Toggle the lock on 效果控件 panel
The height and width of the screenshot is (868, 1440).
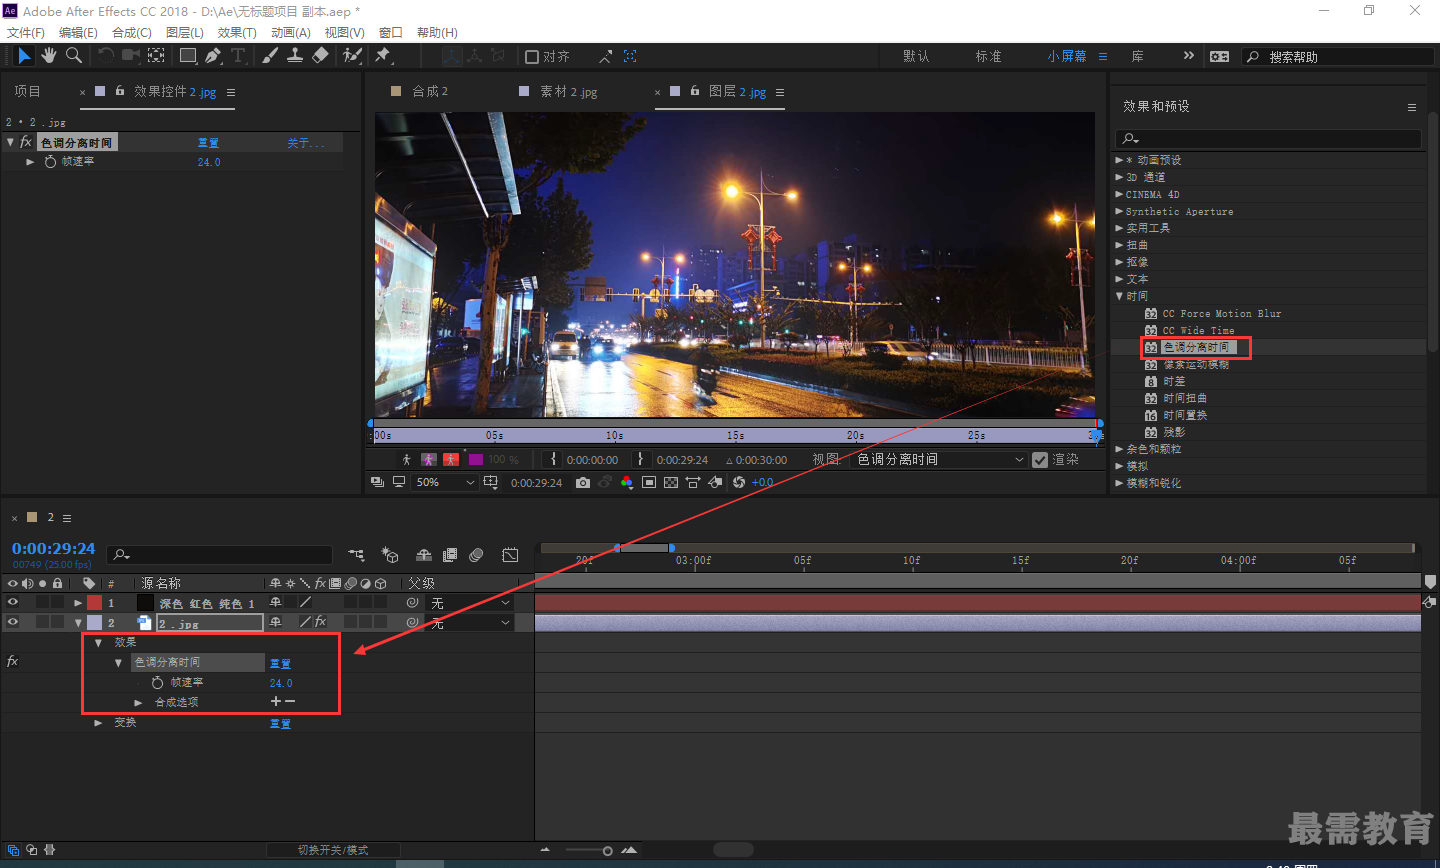(120, 91)
